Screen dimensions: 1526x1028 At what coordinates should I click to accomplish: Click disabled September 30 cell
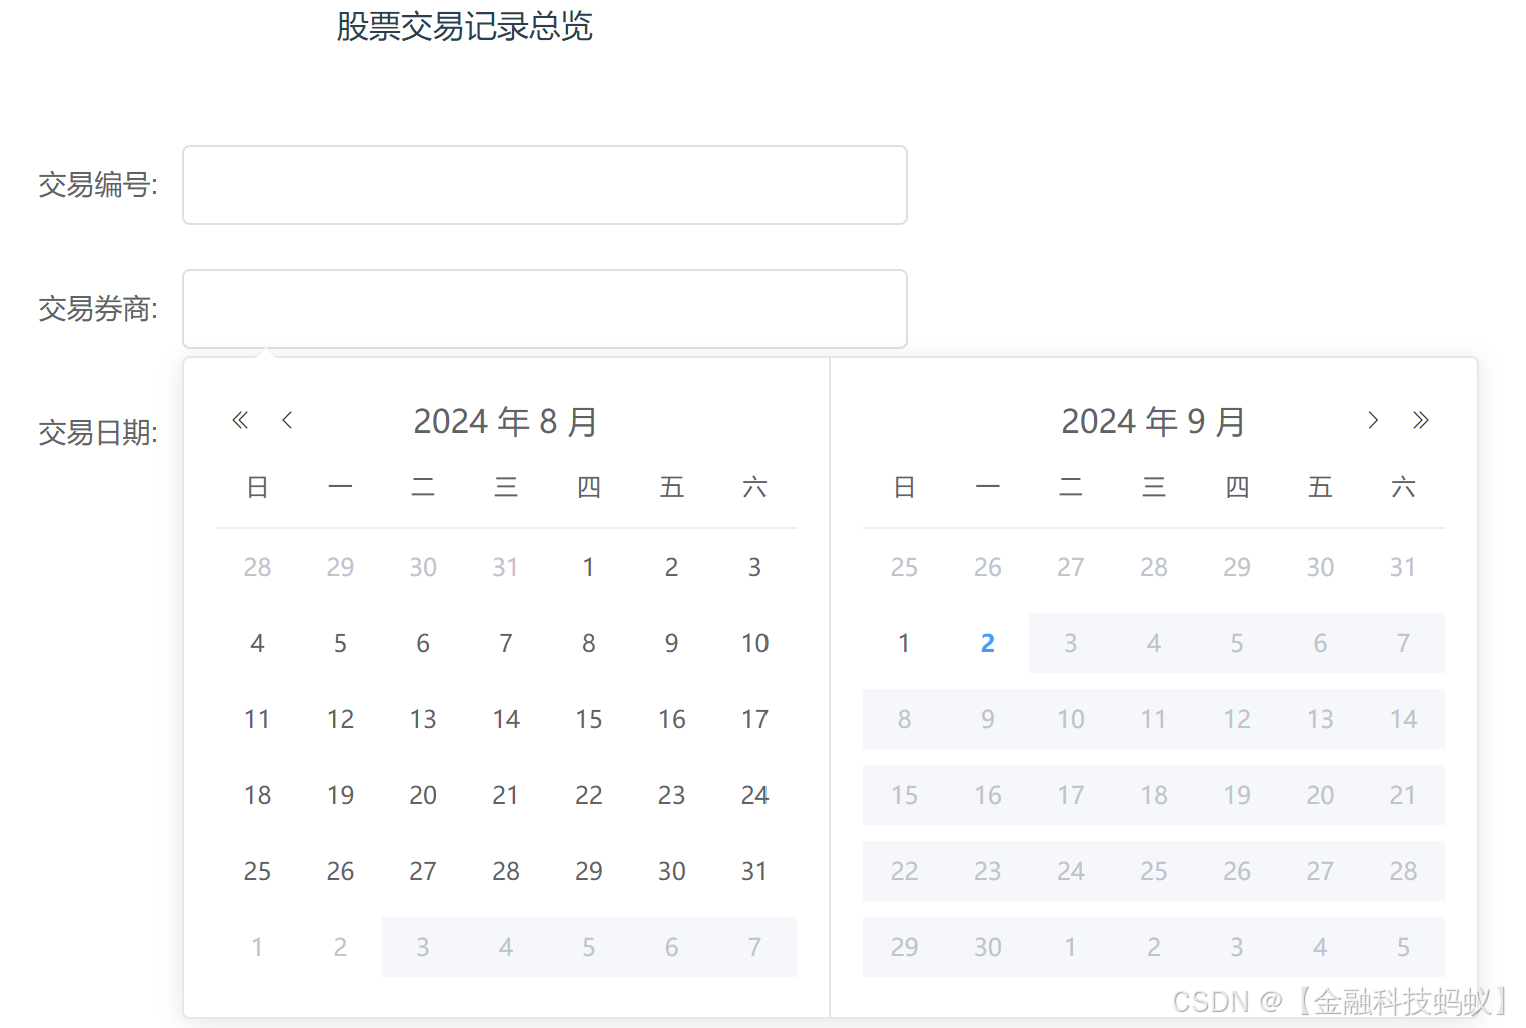(x=988, y=947)
